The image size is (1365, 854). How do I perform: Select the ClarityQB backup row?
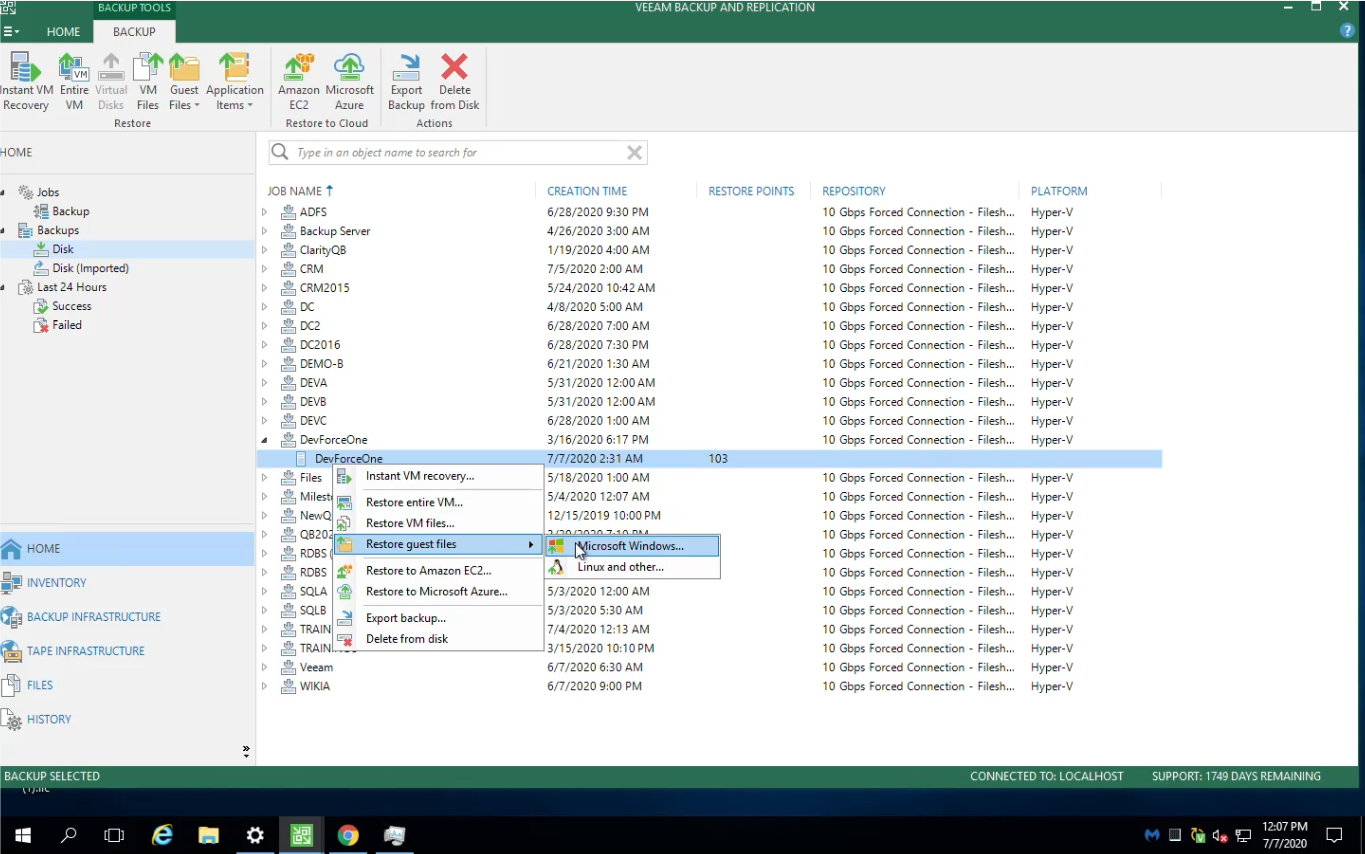709,250
